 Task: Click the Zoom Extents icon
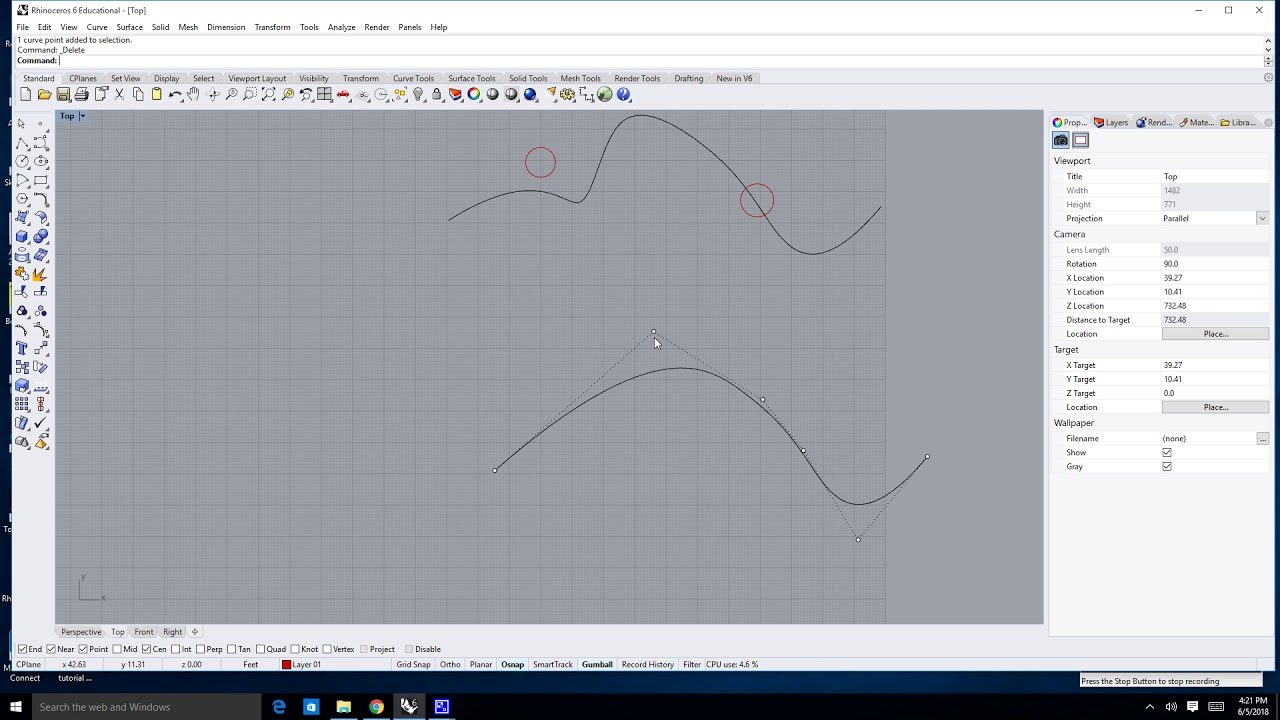tap(269, 94)
